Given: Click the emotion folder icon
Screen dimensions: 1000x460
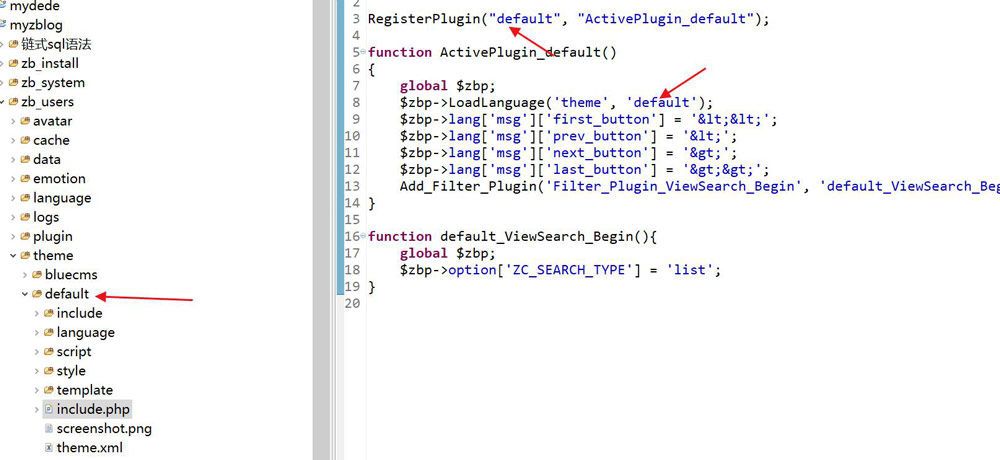Looking at the screenshot, I should pos(25,179).
